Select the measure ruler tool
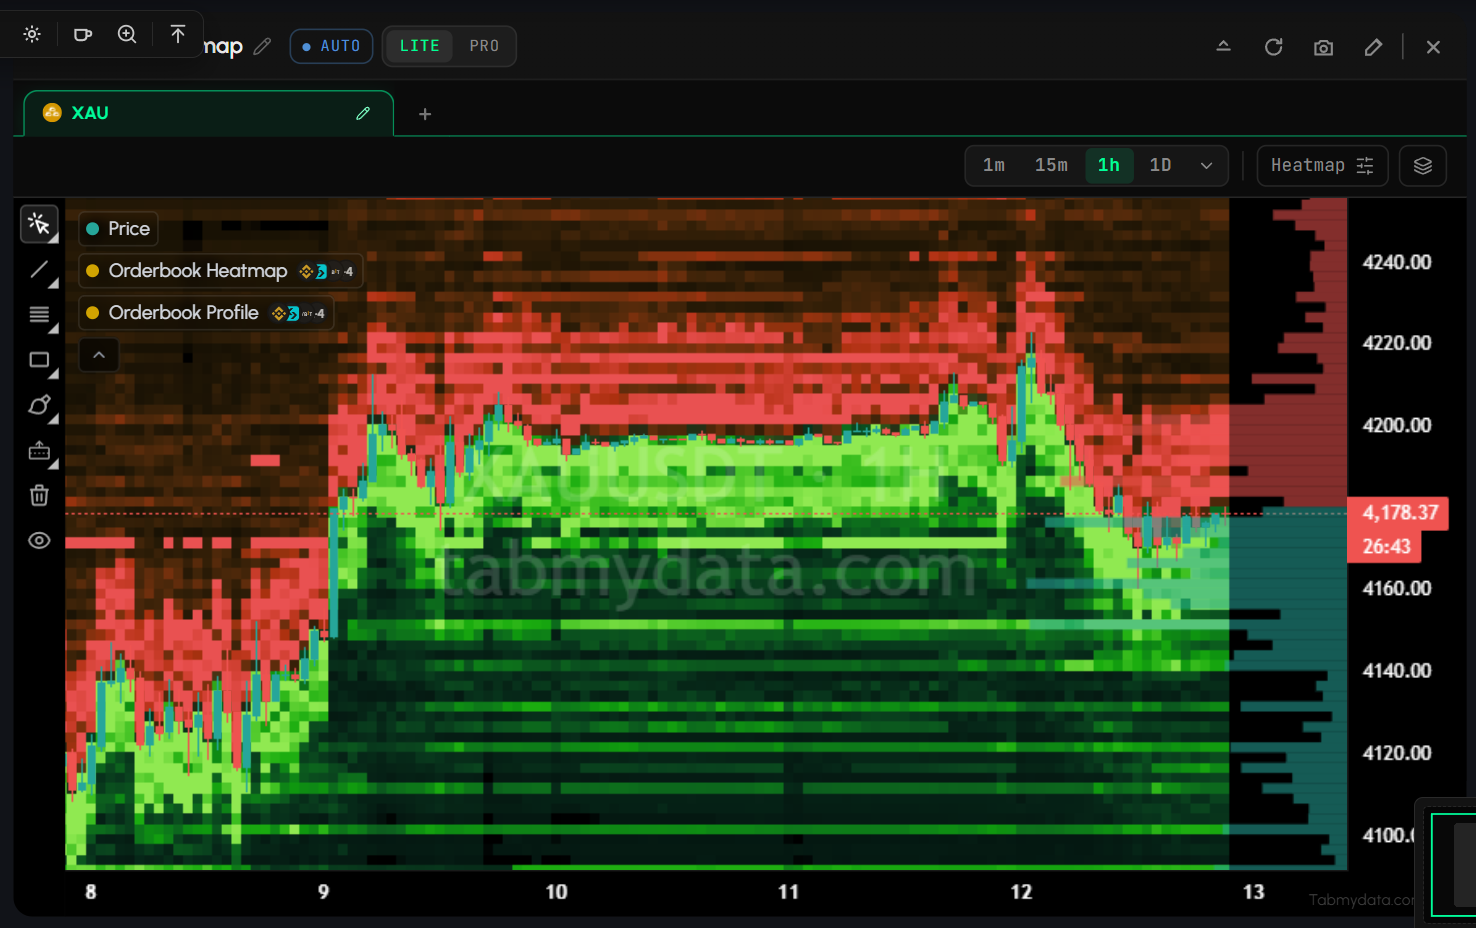1476x928 pixels. click(39, 451)
